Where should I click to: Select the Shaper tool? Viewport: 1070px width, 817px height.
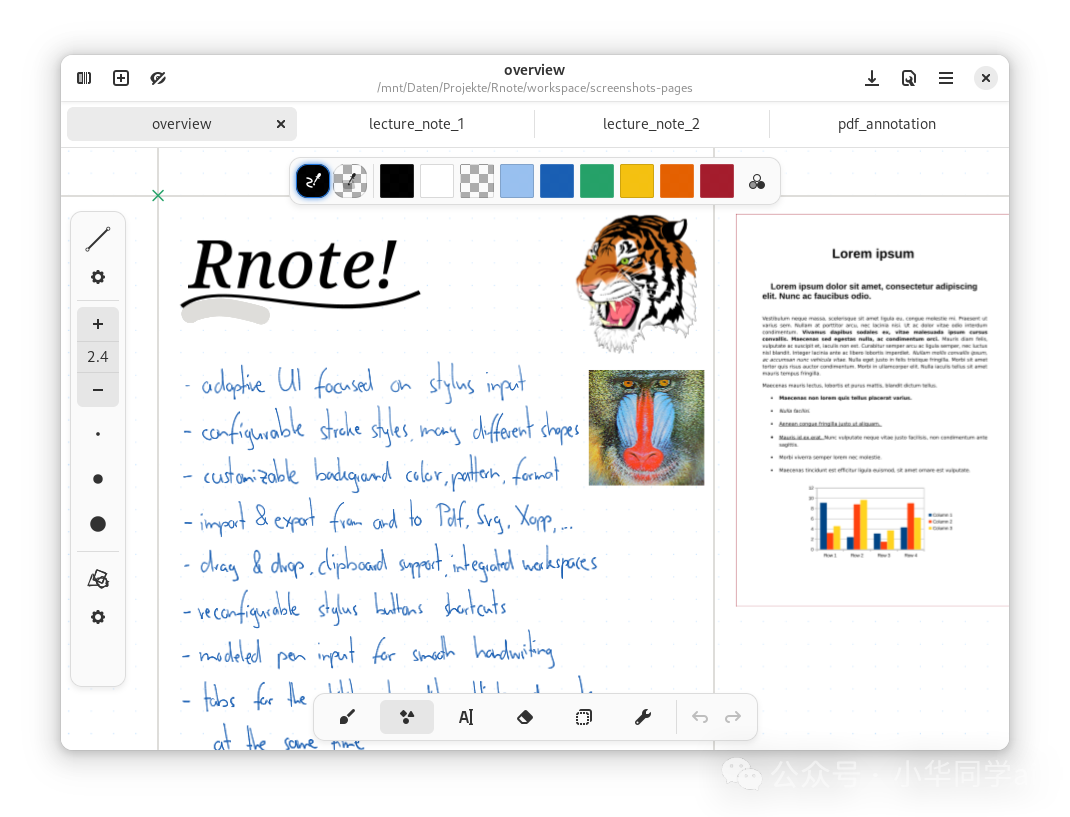pos(407,717)
